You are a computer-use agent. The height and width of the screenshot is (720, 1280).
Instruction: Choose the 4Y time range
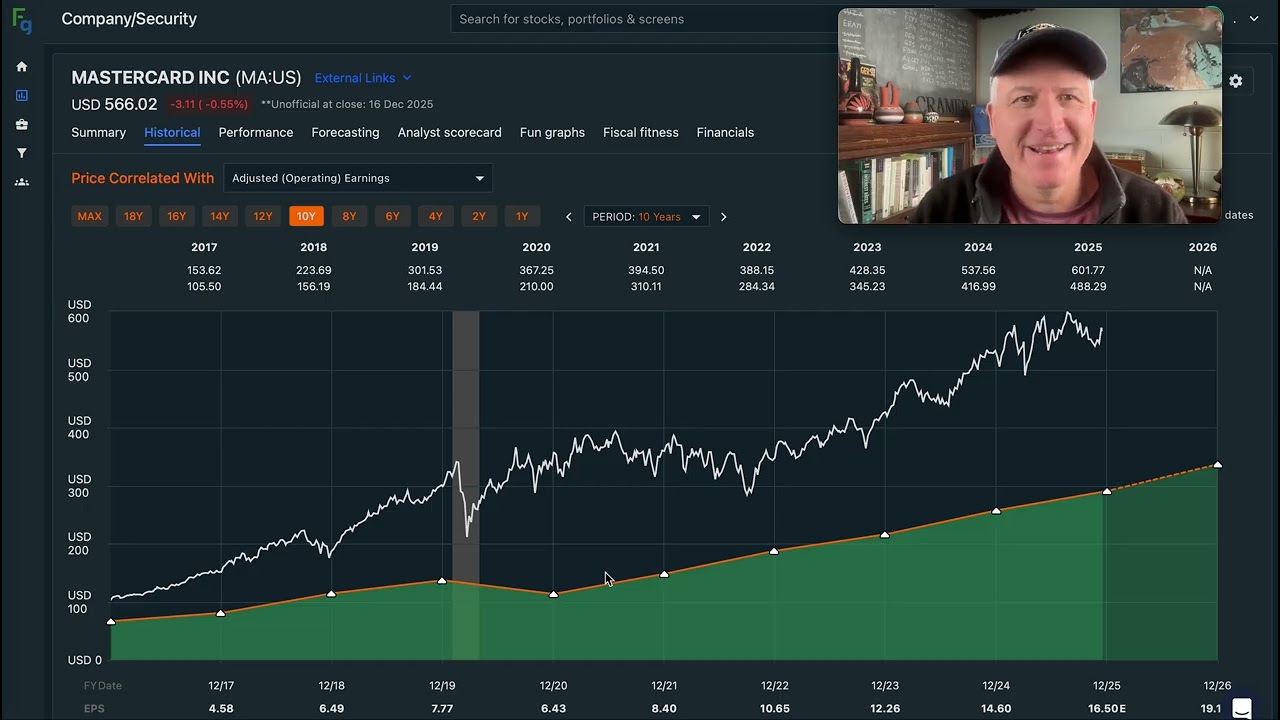436,217
